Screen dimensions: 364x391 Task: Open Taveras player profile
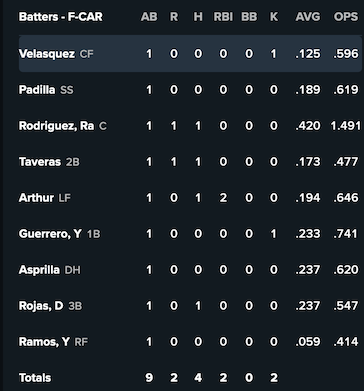click(x=40, y=162)
